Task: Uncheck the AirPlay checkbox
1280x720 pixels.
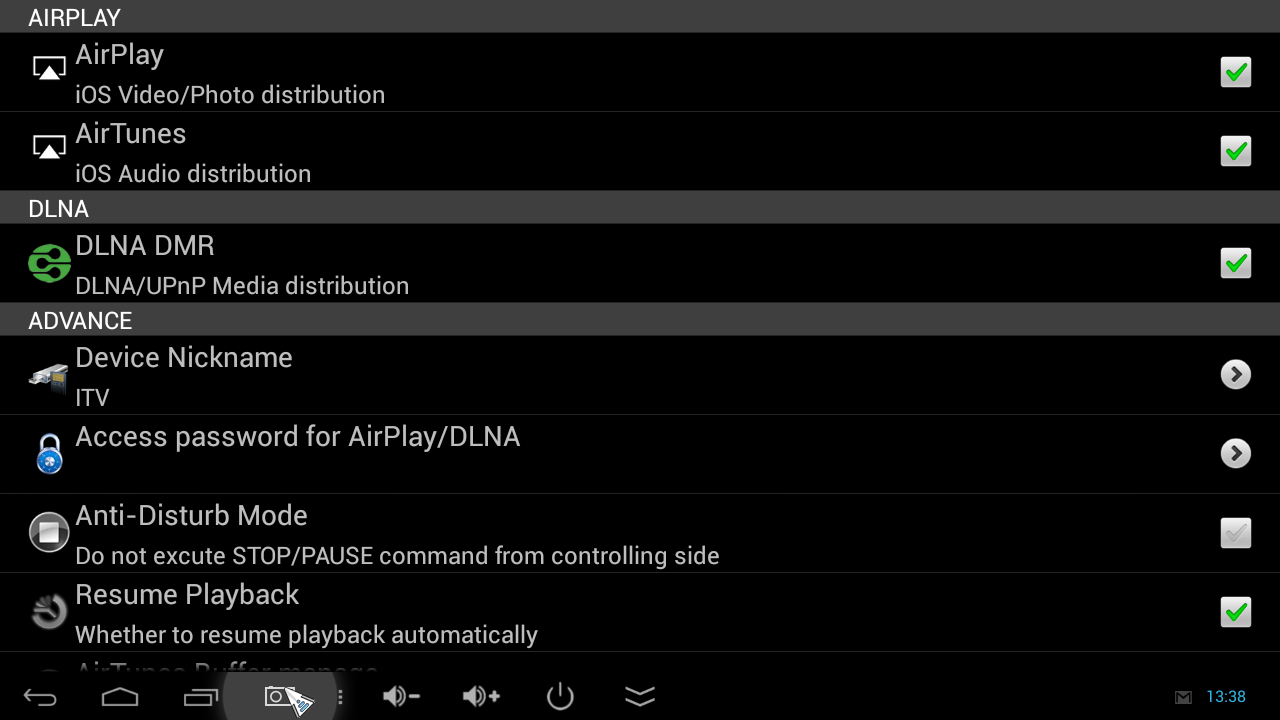Action: pyautogui.click(x=1236, y=72)
